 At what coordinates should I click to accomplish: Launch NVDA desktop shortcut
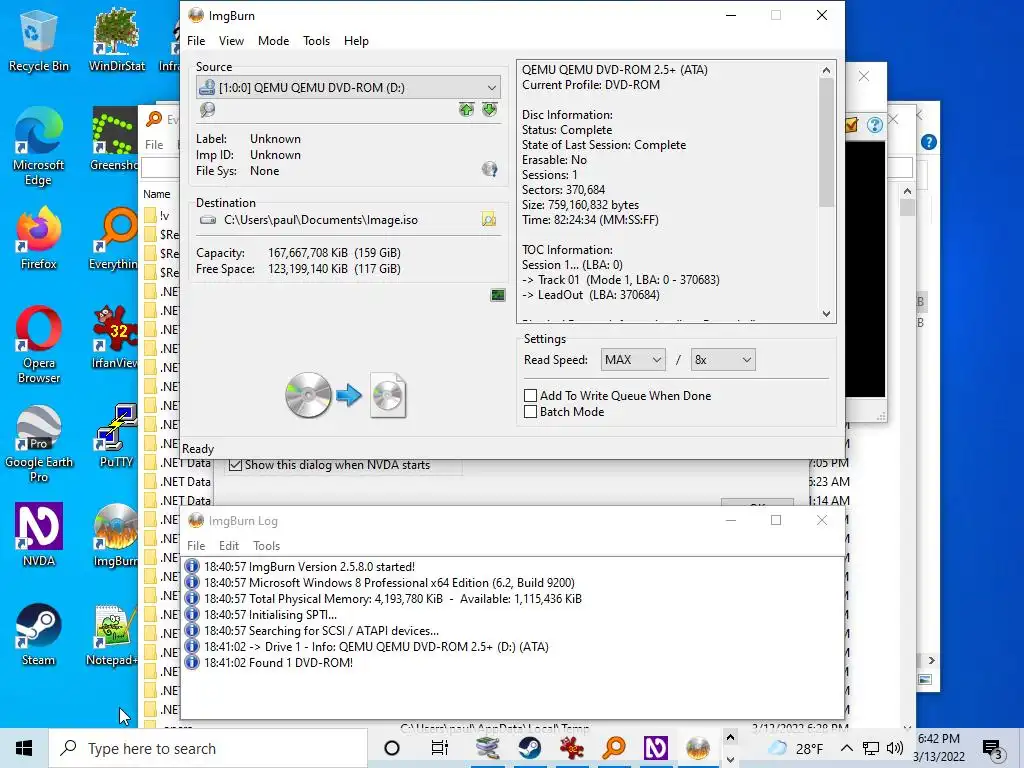point(38,534)
